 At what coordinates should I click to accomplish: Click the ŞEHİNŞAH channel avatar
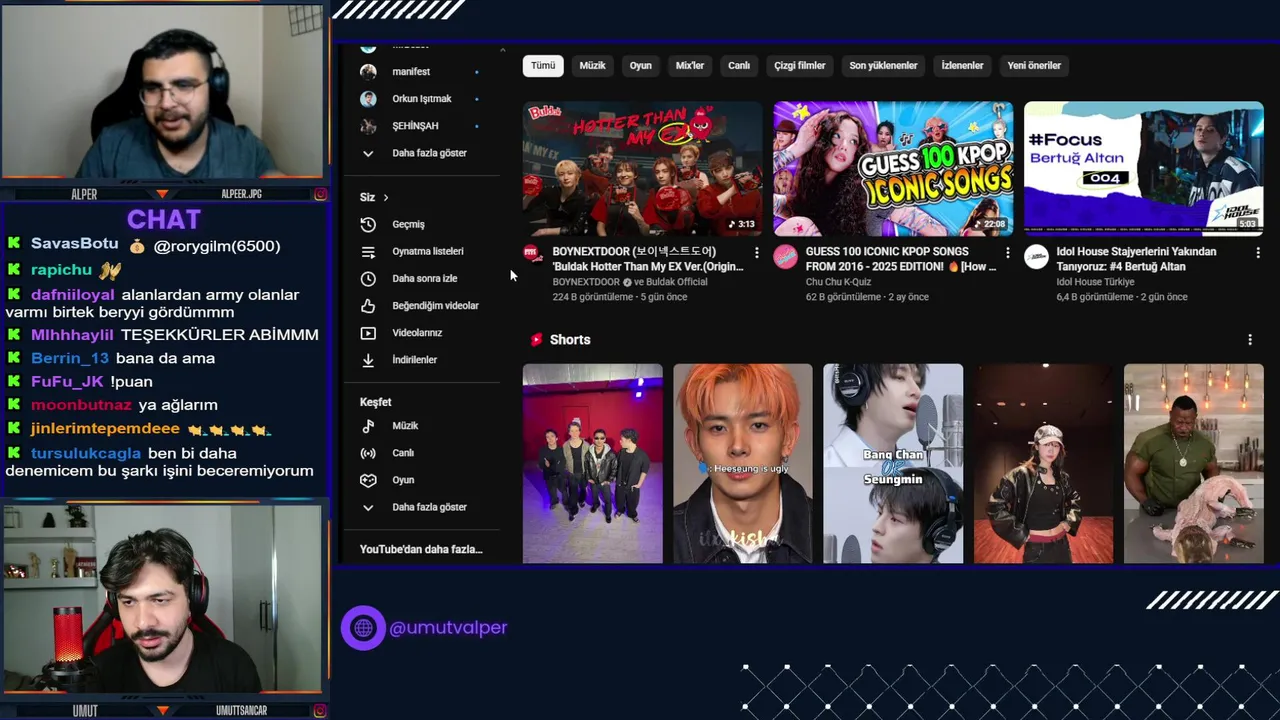coord(368,126)
